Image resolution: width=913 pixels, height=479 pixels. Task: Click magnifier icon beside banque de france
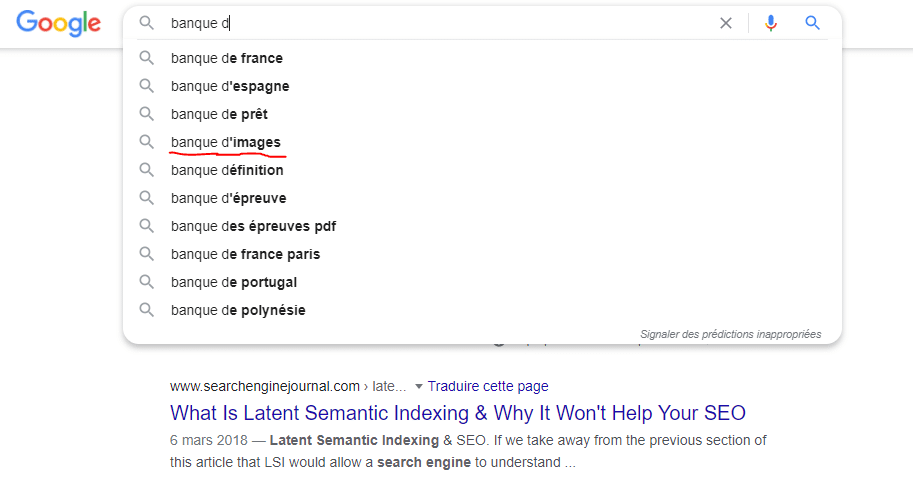(147, 58)
